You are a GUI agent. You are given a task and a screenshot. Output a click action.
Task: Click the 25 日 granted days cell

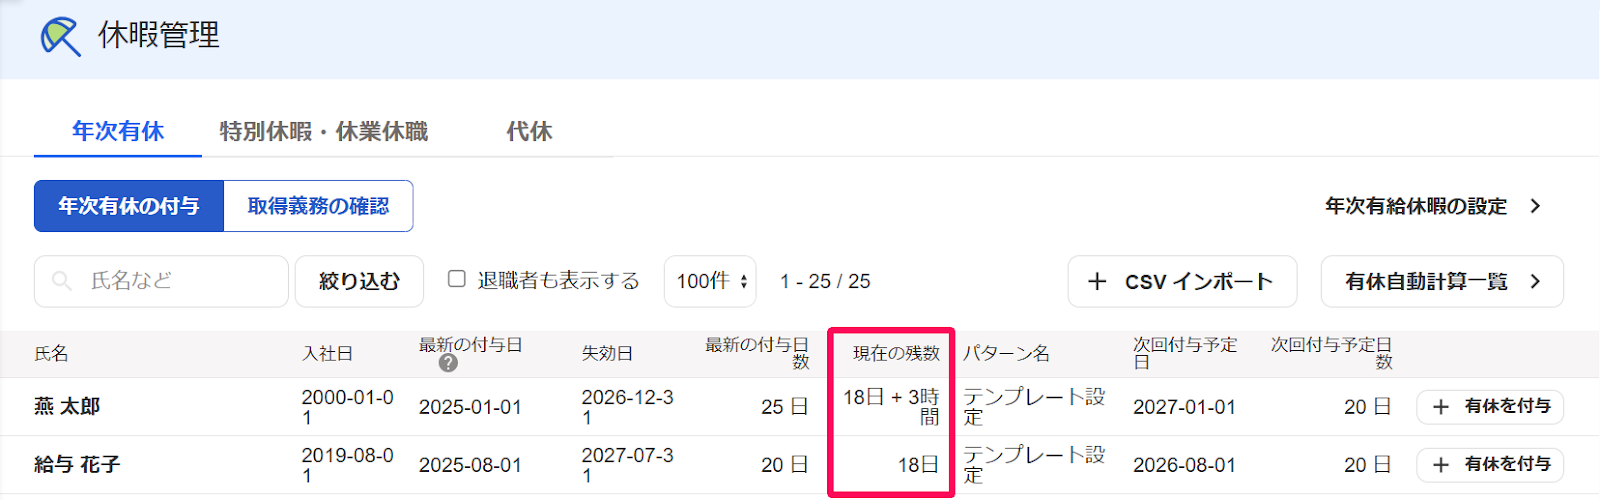pos(784,407)
